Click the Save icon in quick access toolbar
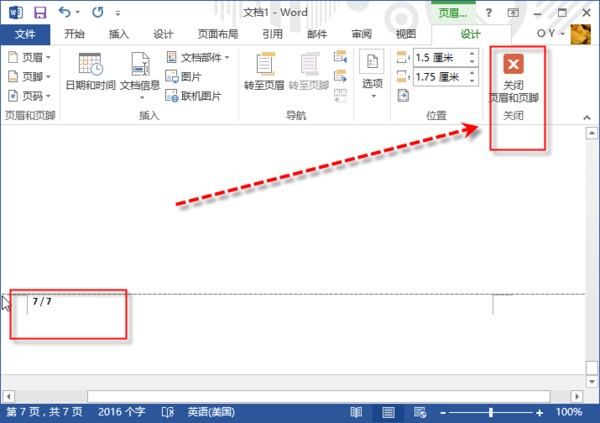 (40, 12)
